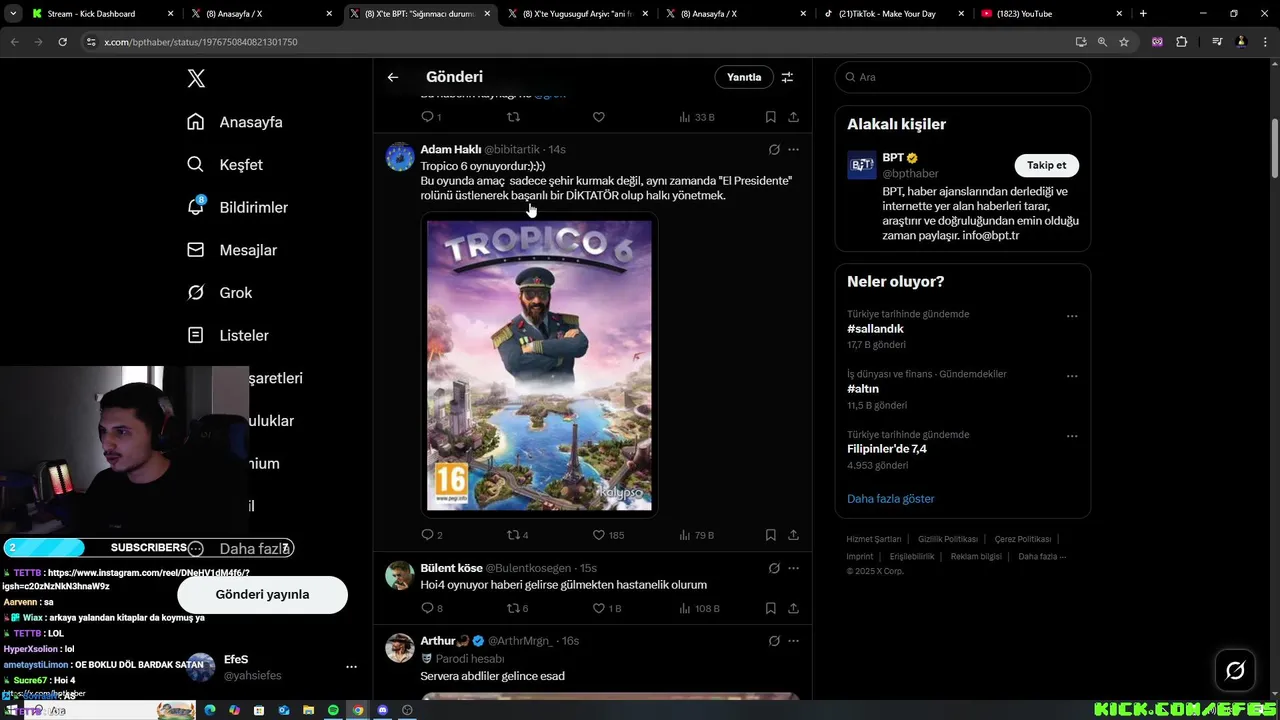Open Spotify from the taskbar

tap(333, 710)
